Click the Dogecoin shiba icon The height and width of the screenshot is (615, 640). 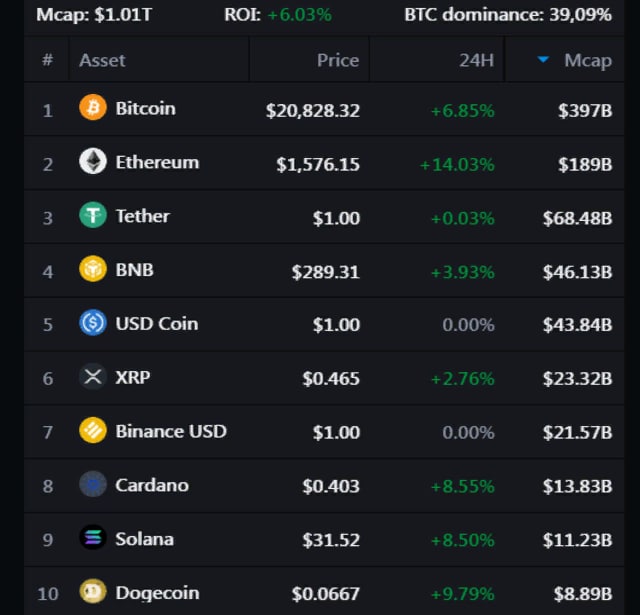pyautogui.click(x=93, y=591)
